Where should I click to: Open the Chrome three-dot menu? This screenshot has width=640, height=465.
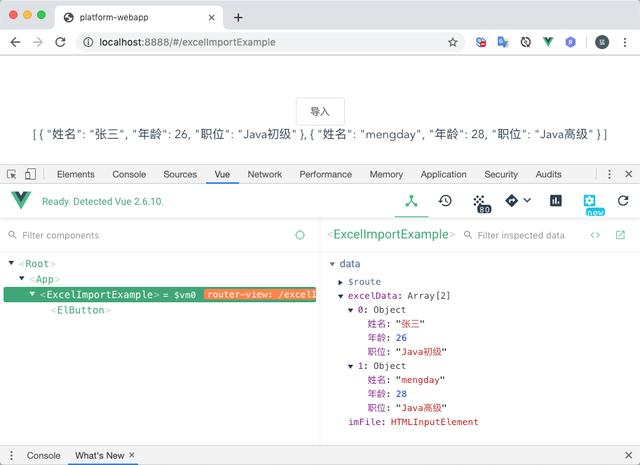coord(624,42)
